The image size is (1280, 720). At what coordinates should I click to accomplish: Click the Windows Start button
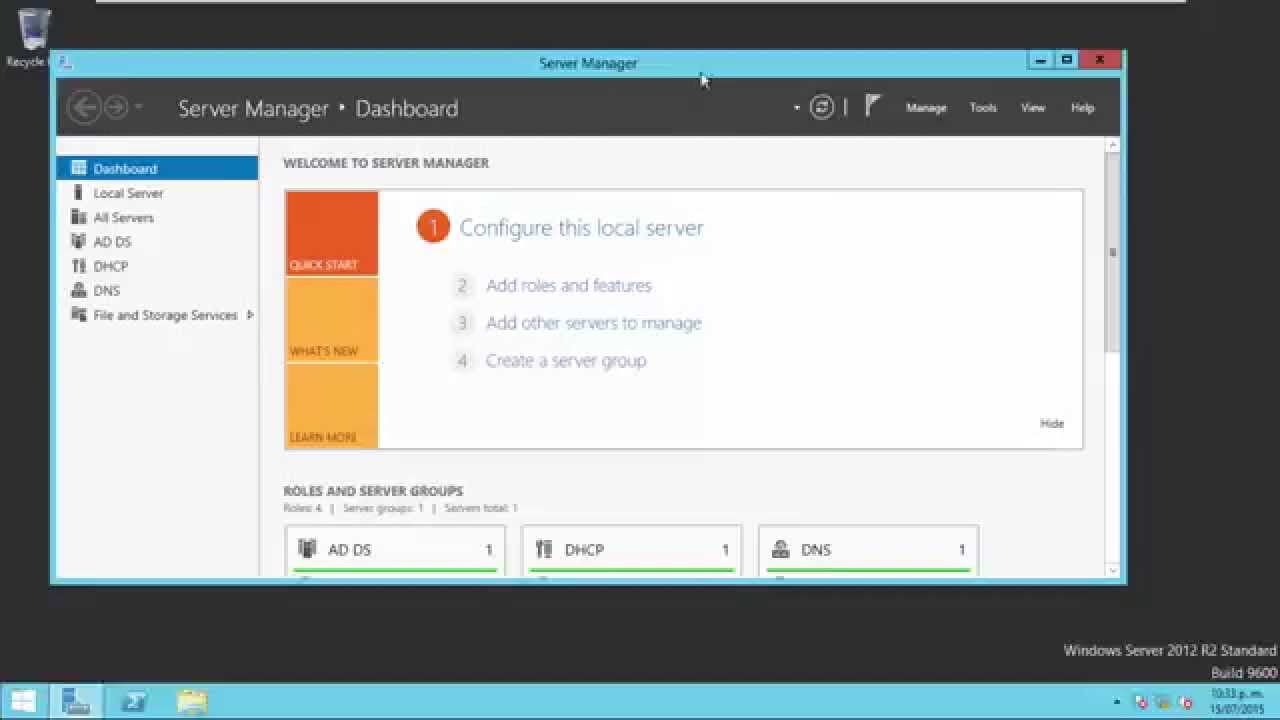[x=24, y=702]
